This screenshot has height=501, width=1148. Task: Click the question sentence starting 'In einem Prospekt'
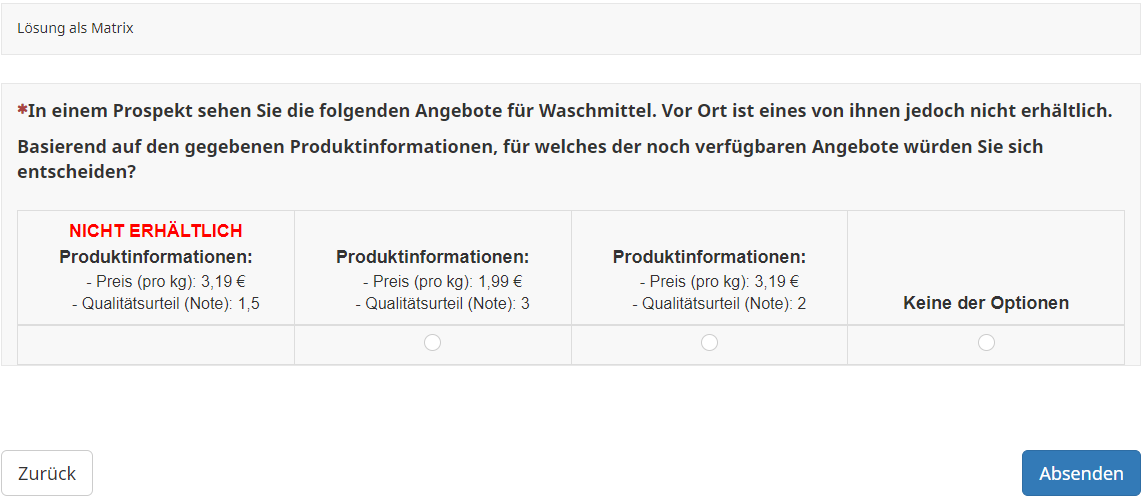point(570,110)
